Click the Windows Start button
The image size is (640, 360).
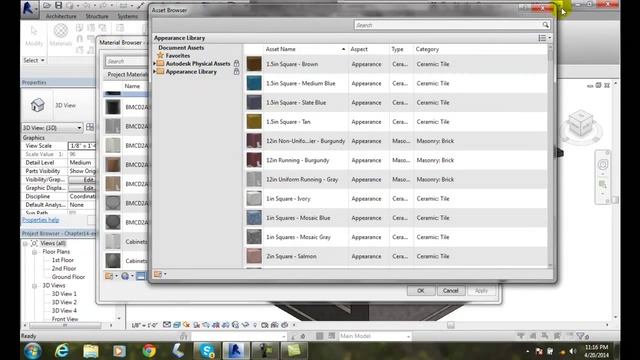coord(32,351)
